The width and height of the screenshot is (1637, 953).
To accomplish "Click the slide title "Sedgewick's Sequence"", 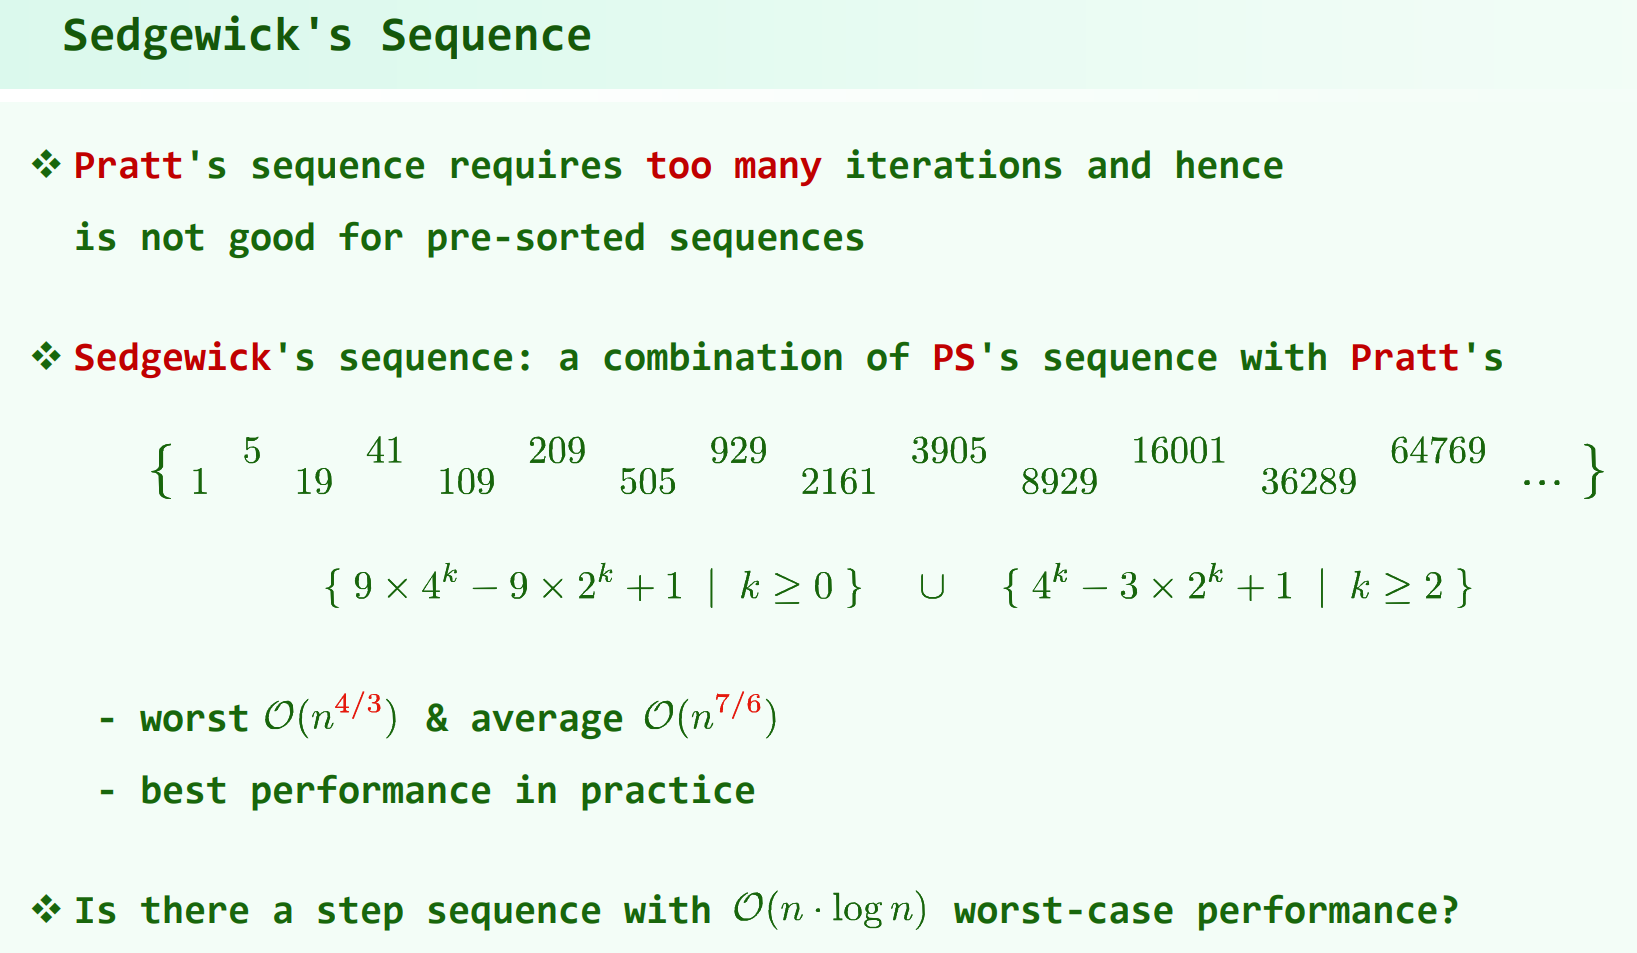I will (327, 36).
